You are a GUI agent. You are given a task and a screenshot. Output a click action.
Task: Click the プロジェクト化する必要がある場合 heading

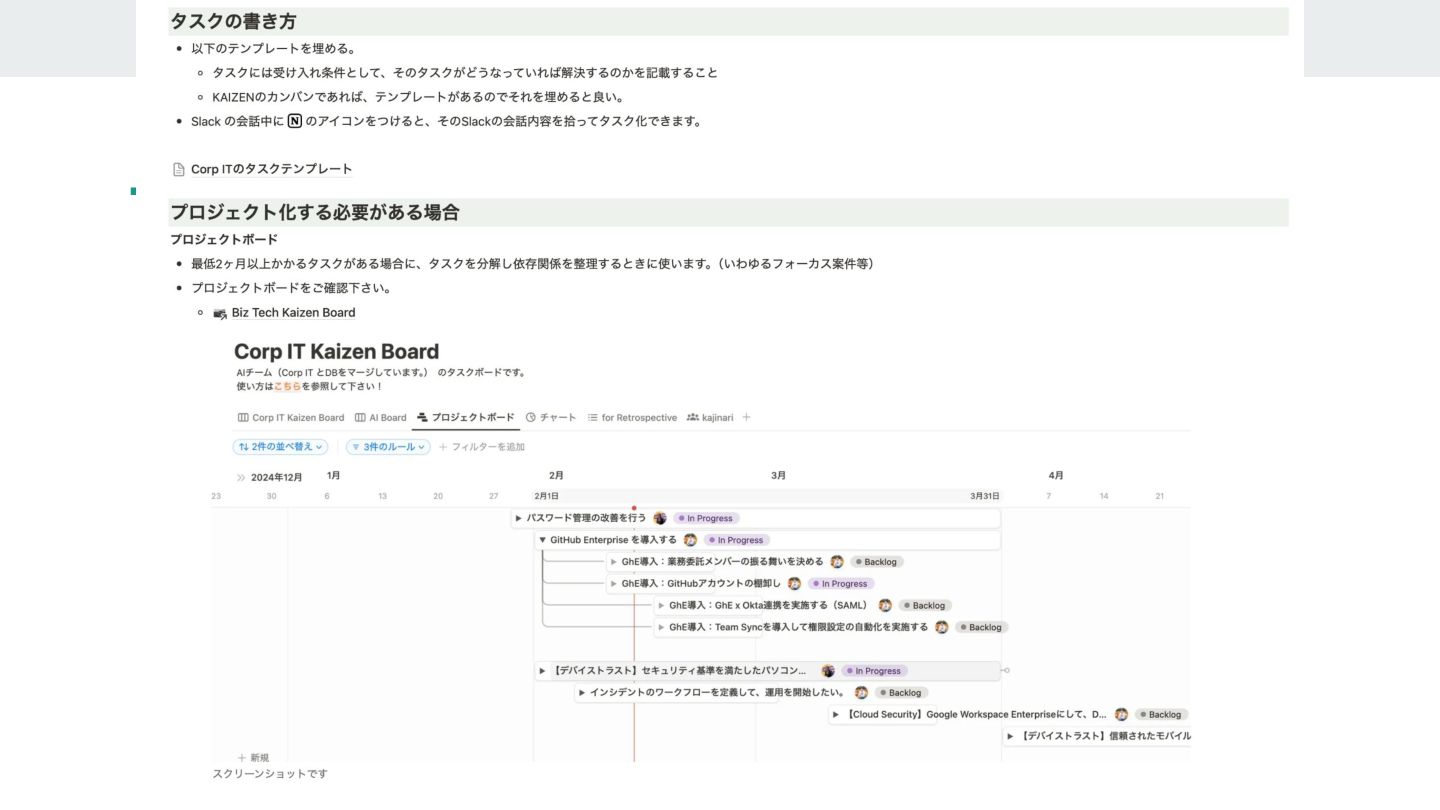tap(315, 212)
